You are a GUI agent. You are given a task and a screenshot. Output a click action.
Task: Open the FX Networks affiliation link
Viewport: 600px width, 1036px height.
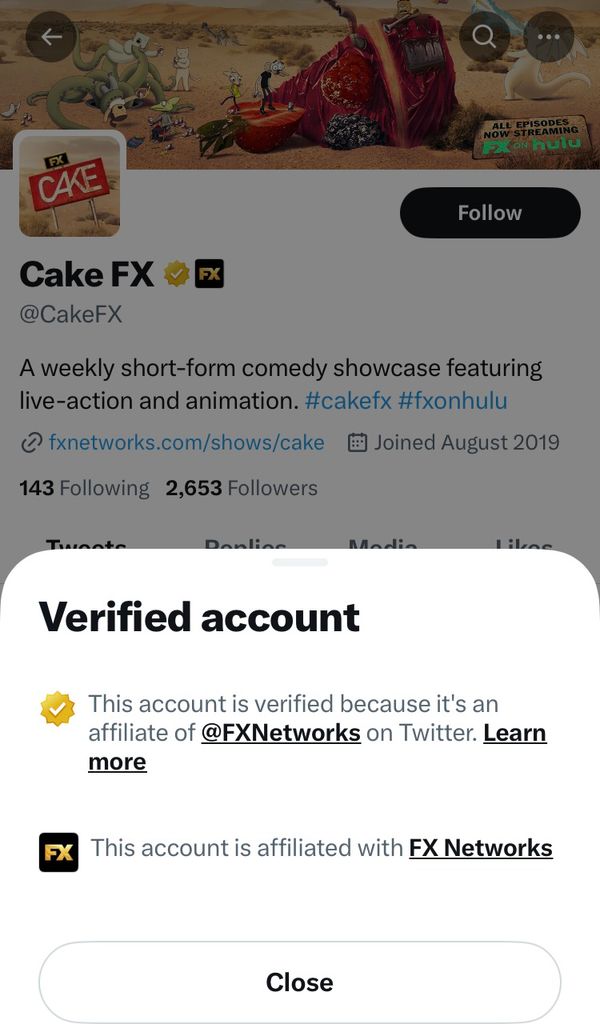click(x=480, y=847)
